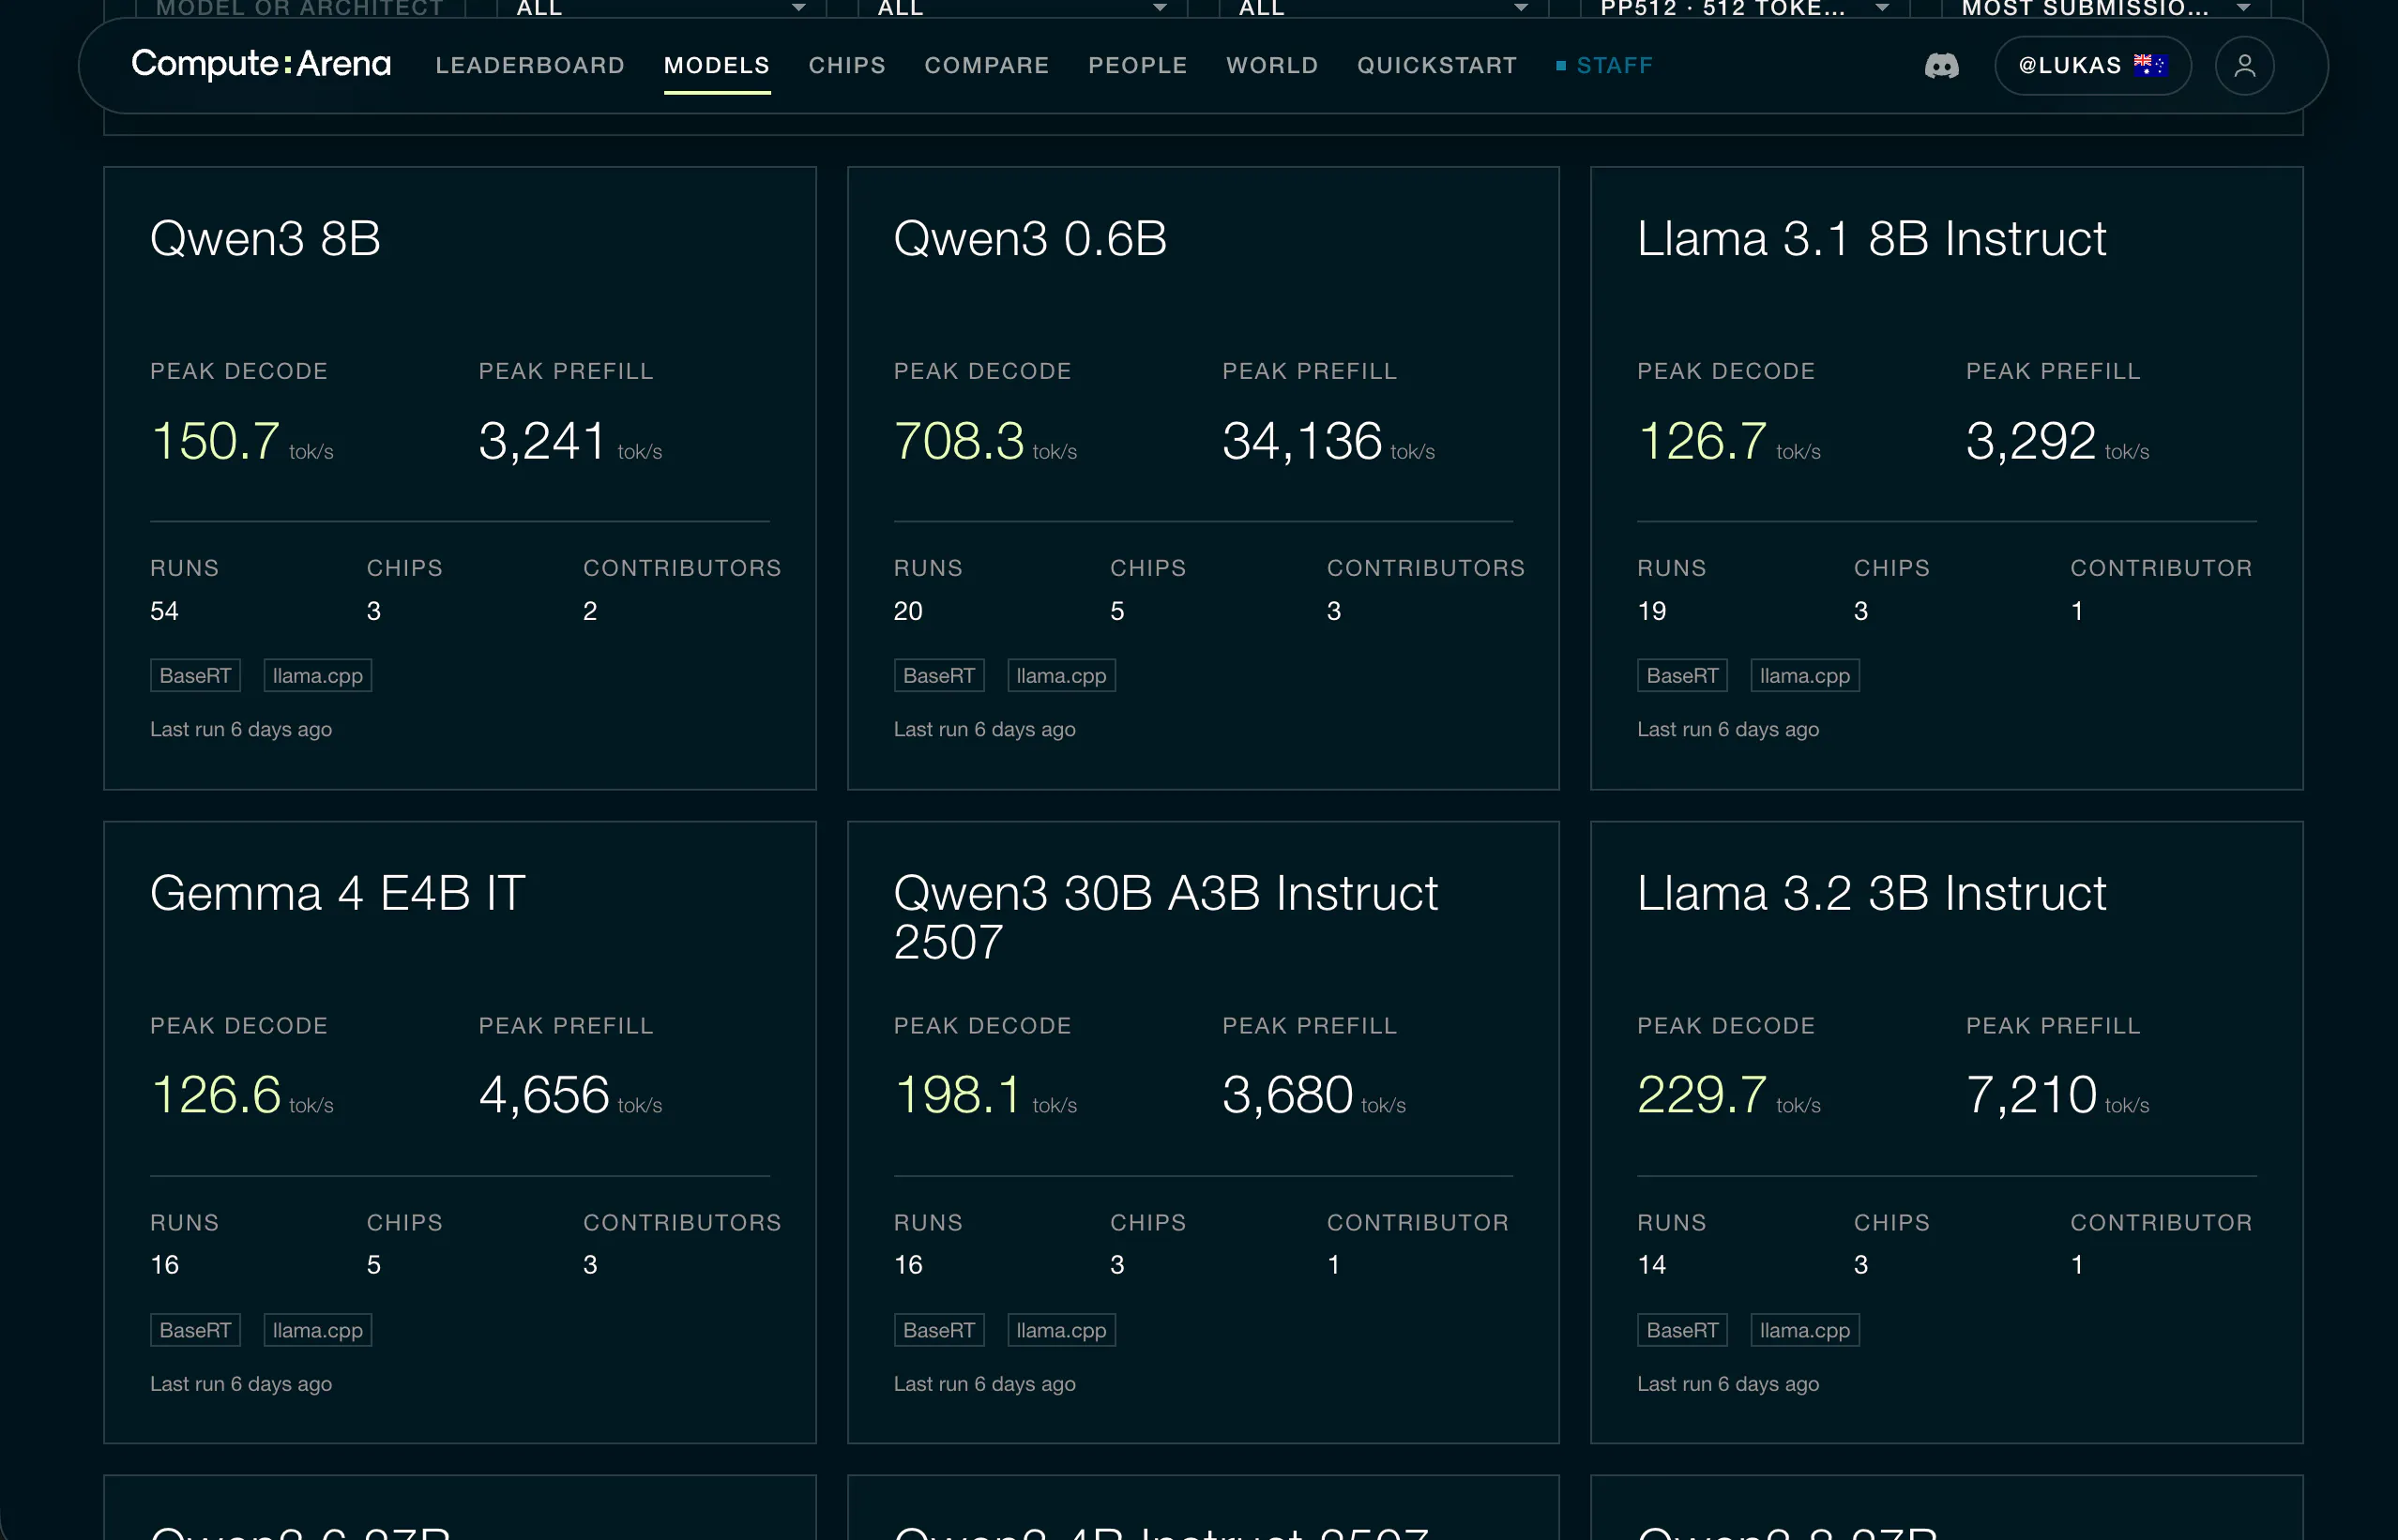
Task: Click the peak prefill value "7,210"
Action: 2031,1095
